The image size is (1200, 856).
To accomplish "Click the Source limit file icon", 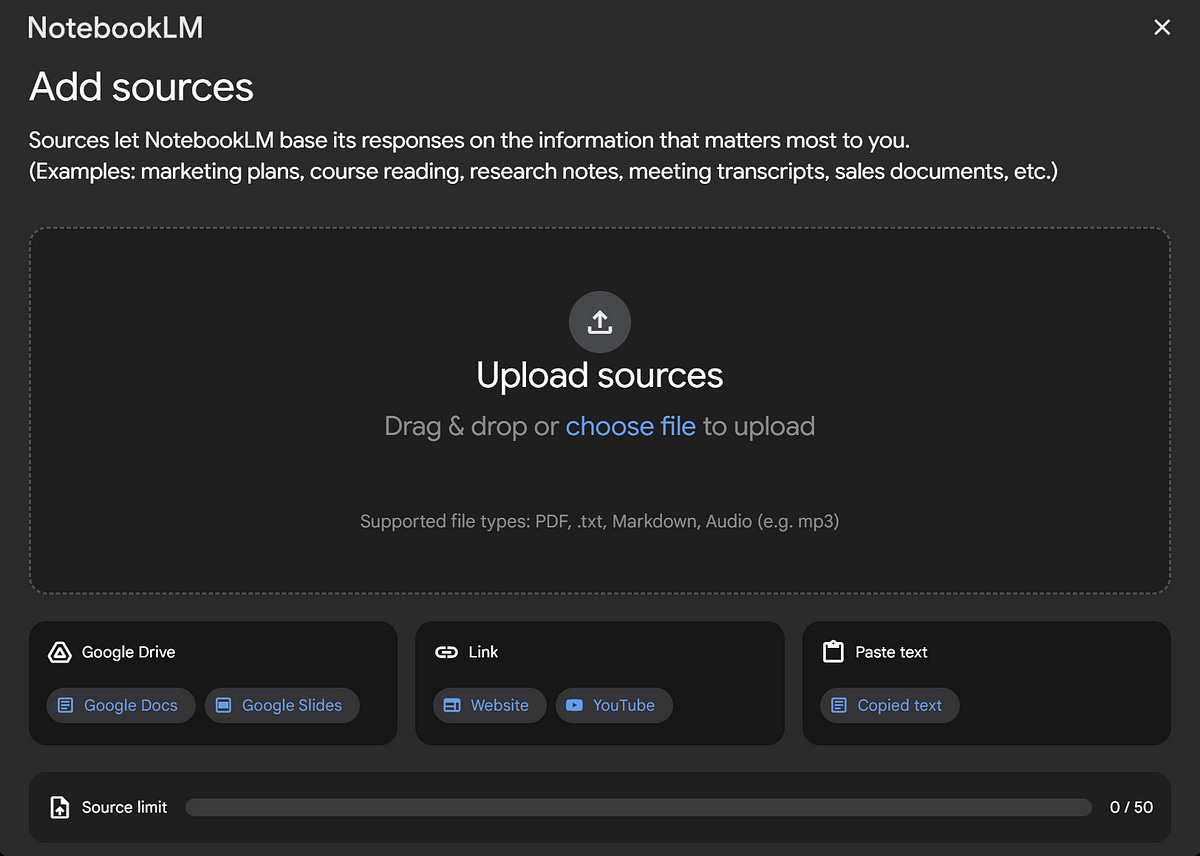I will coord(60,807).
